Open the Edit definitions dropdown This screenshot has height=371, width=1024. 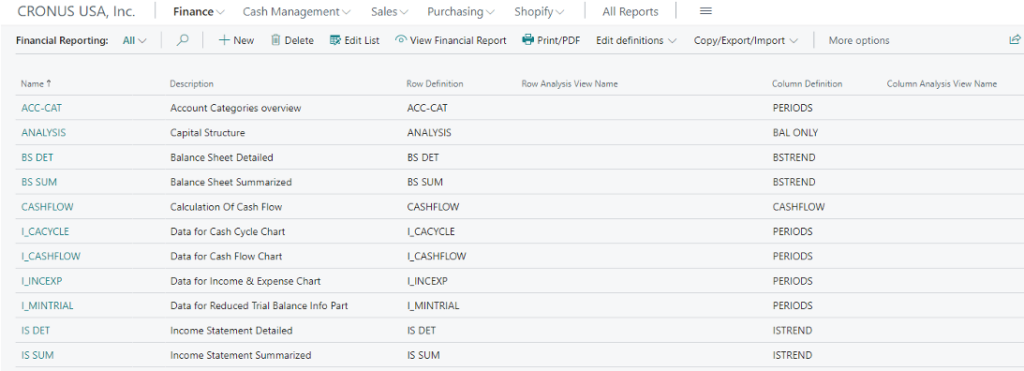point(636,40)
